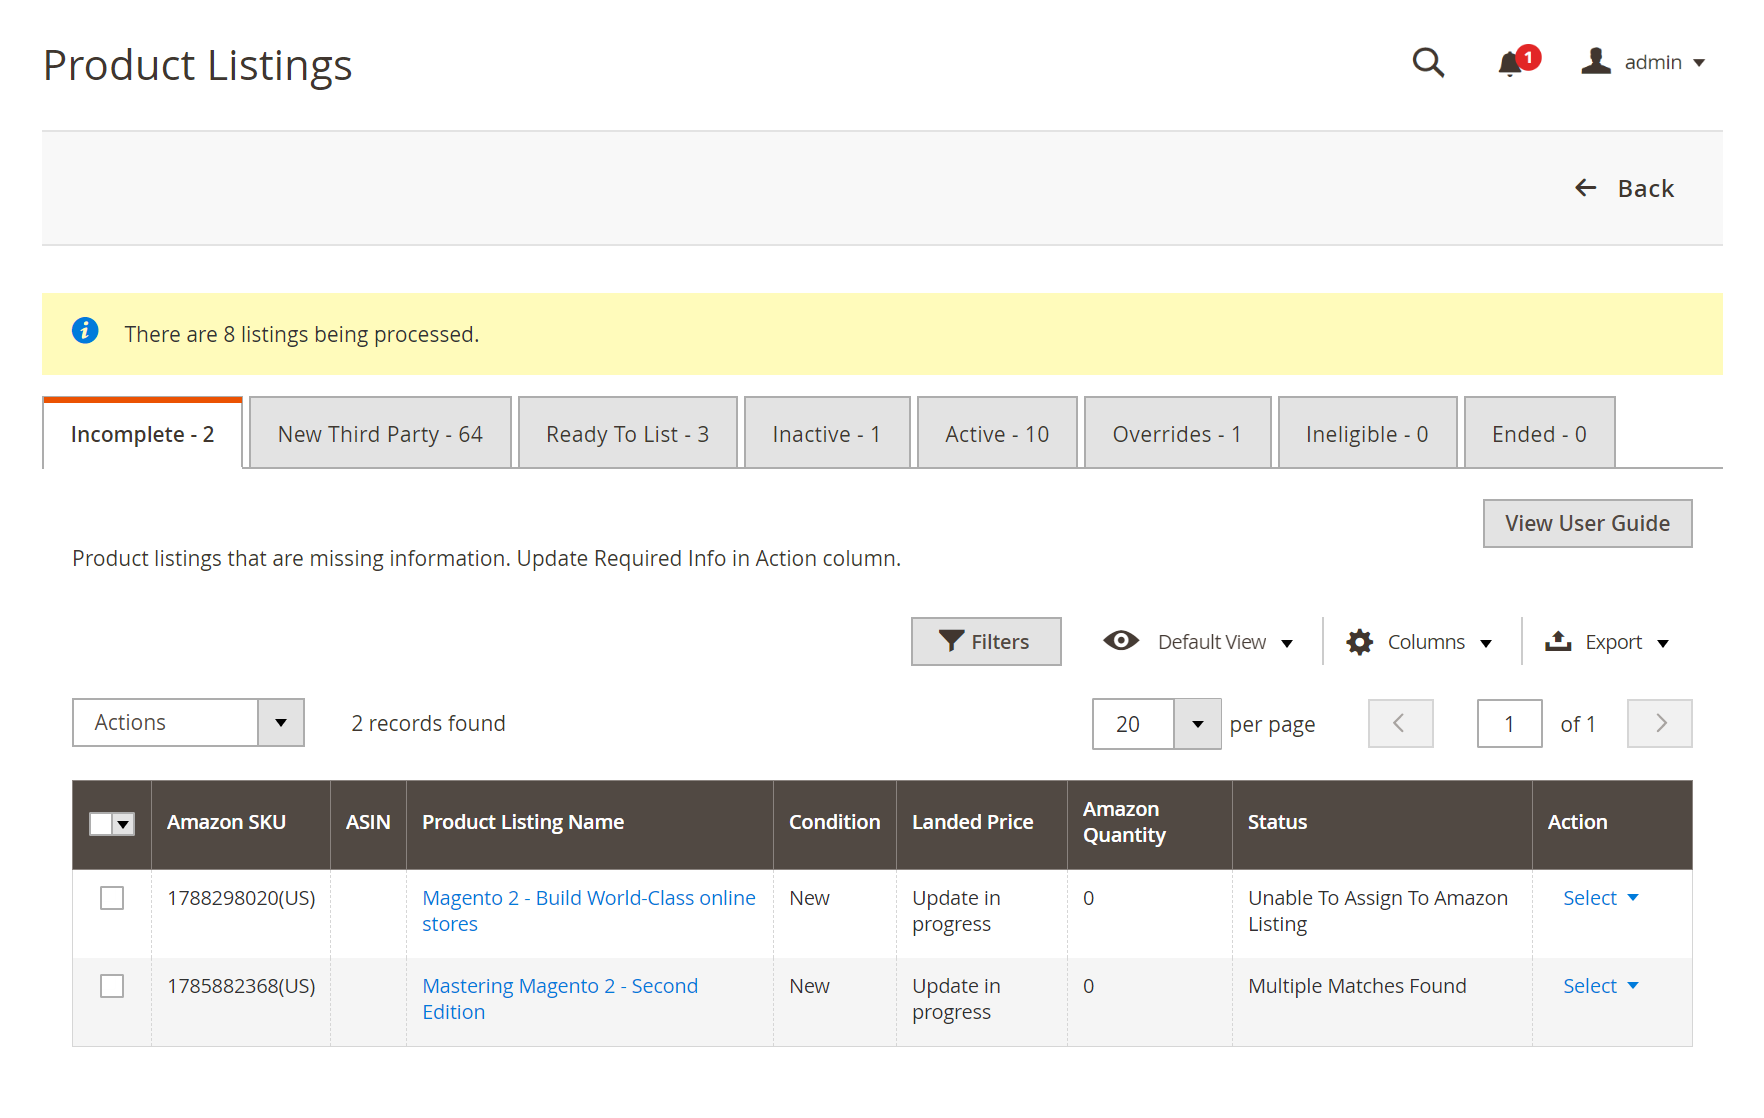Go to next page arrow
1764x1118 pixels.
click(1660, 723)
